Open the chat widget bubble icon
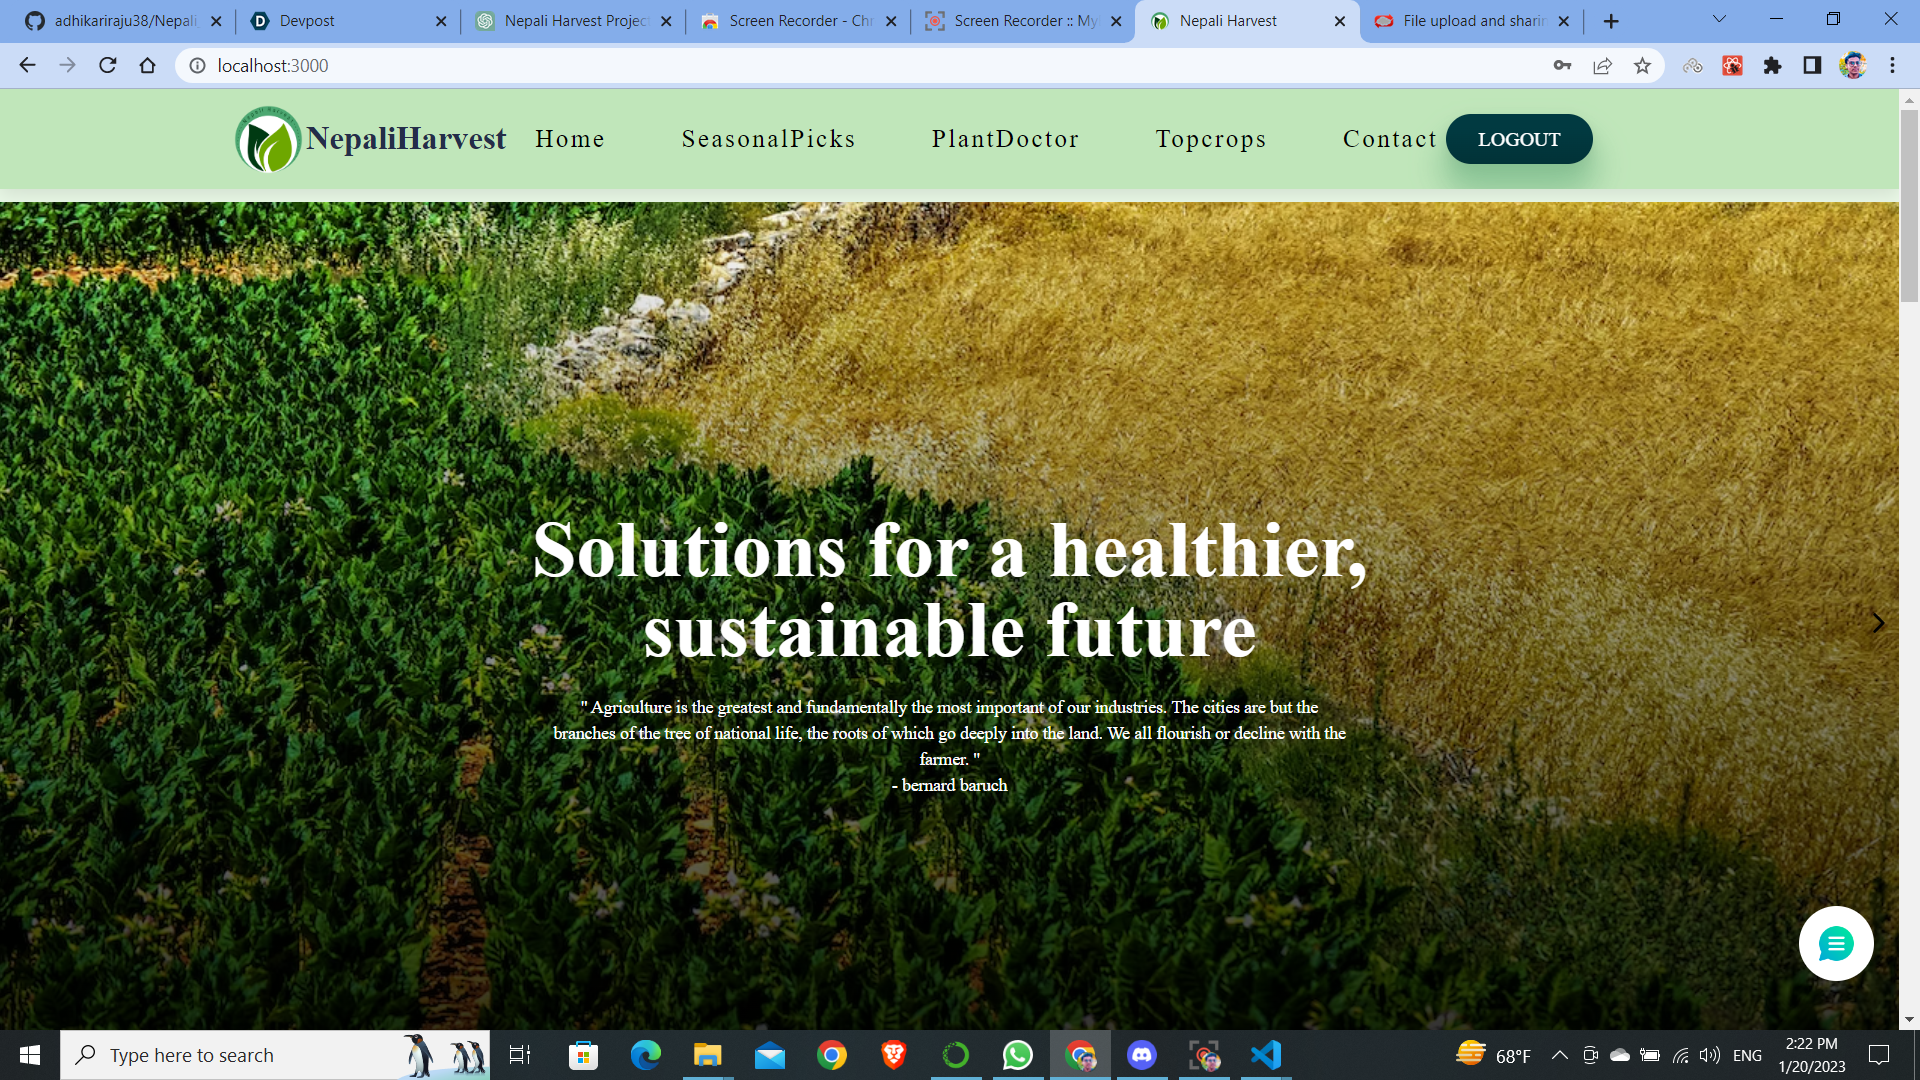 point(1835,943)
